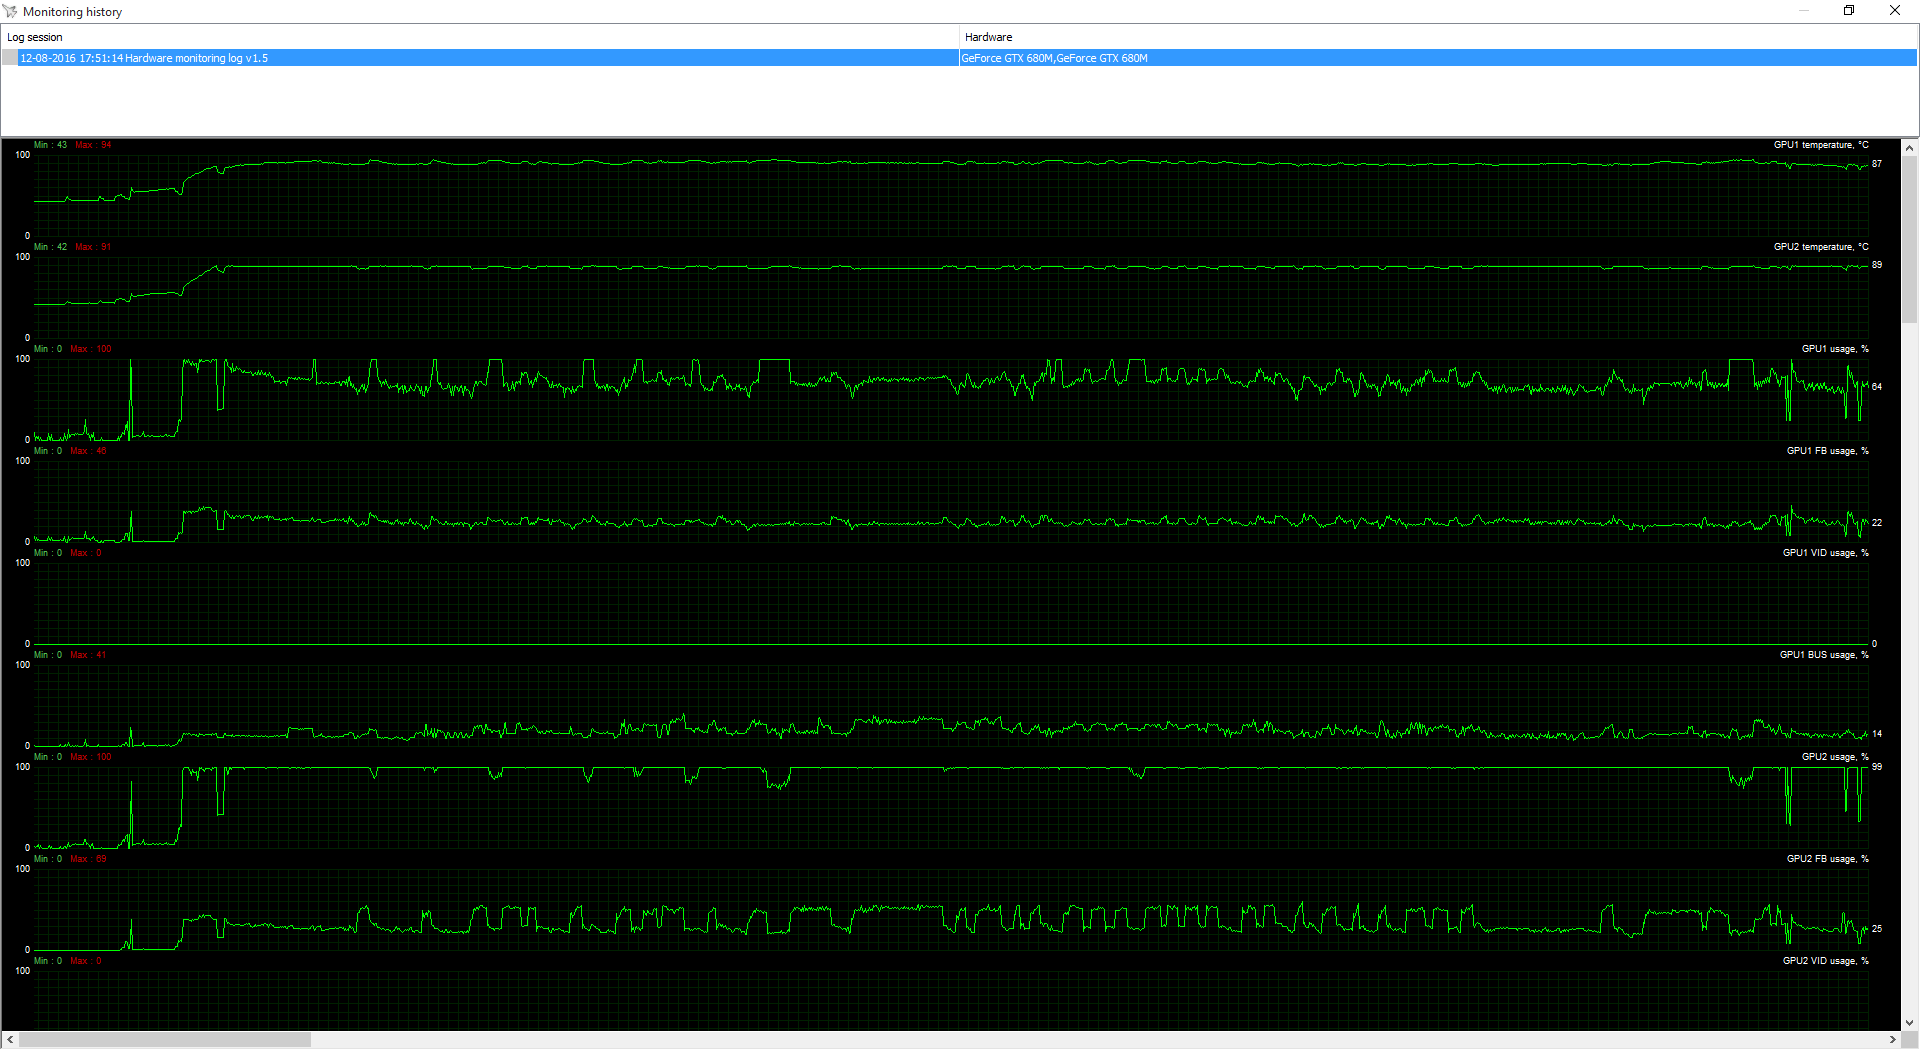Viewport: 1920px width, 1050px height.
Task: Click the horizontal scrollbar right arrow
Action: pyautogui.click(x=1893, y=1040)
